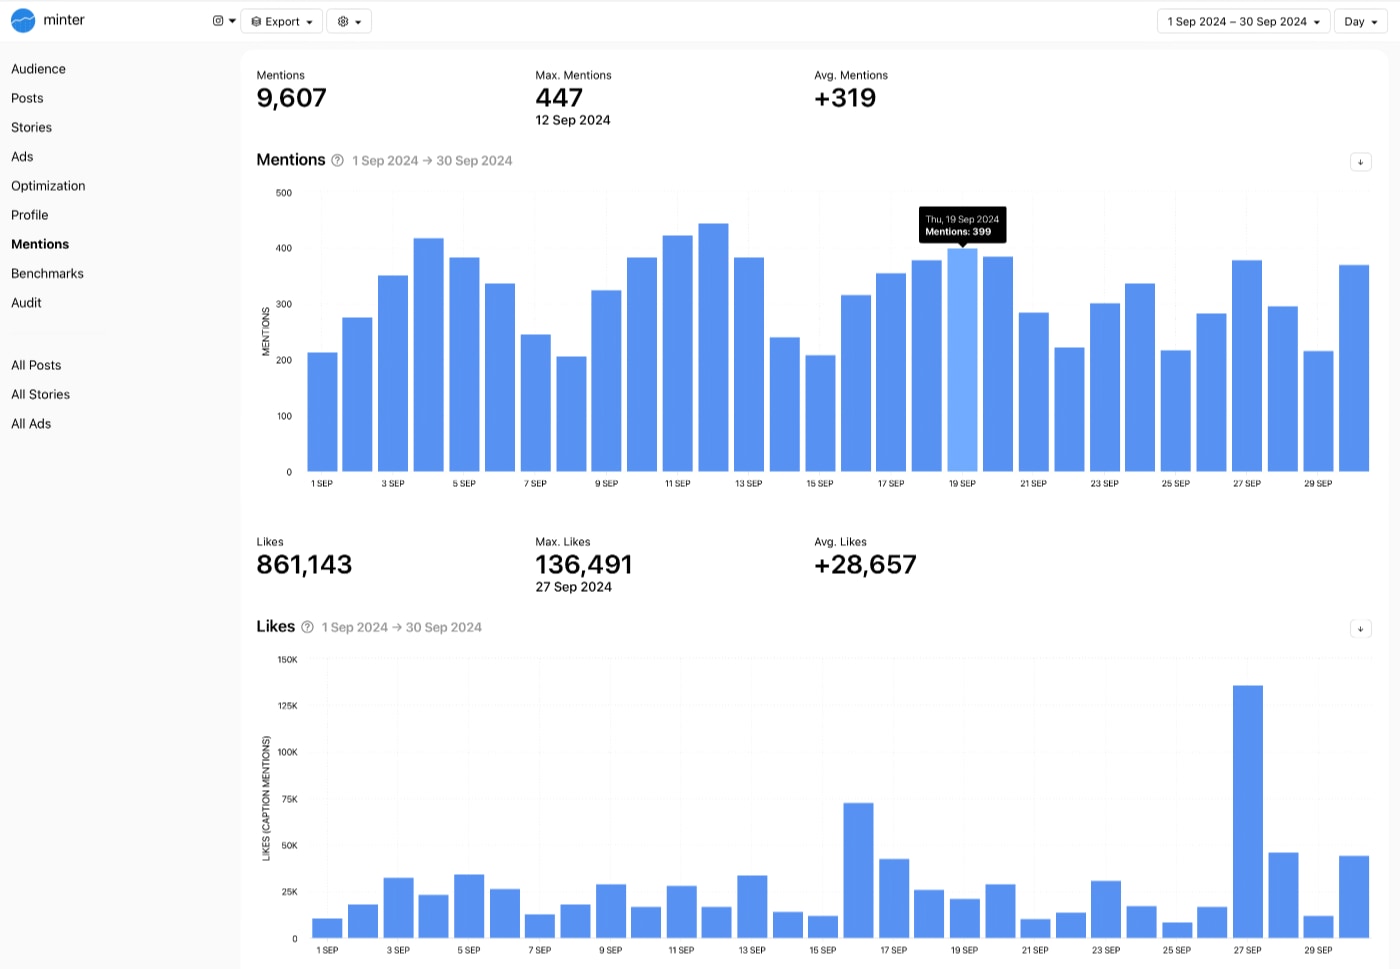Click the Avg. Mentions value +319
Screen dimensions: 1400x969
click(x=845, y=98)
